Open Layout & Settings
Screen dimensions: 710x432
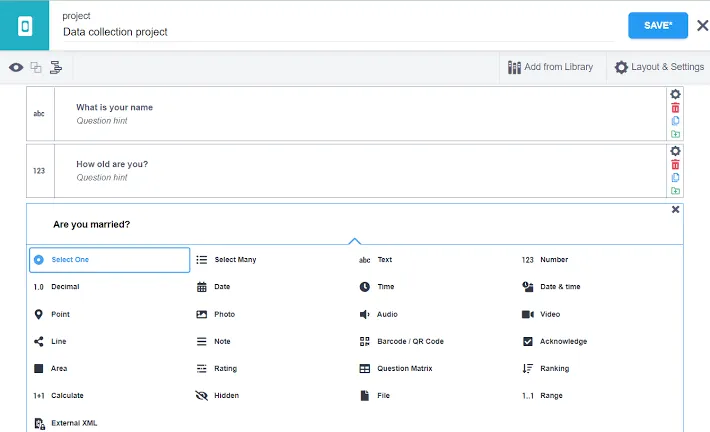(x=659, y=67)
